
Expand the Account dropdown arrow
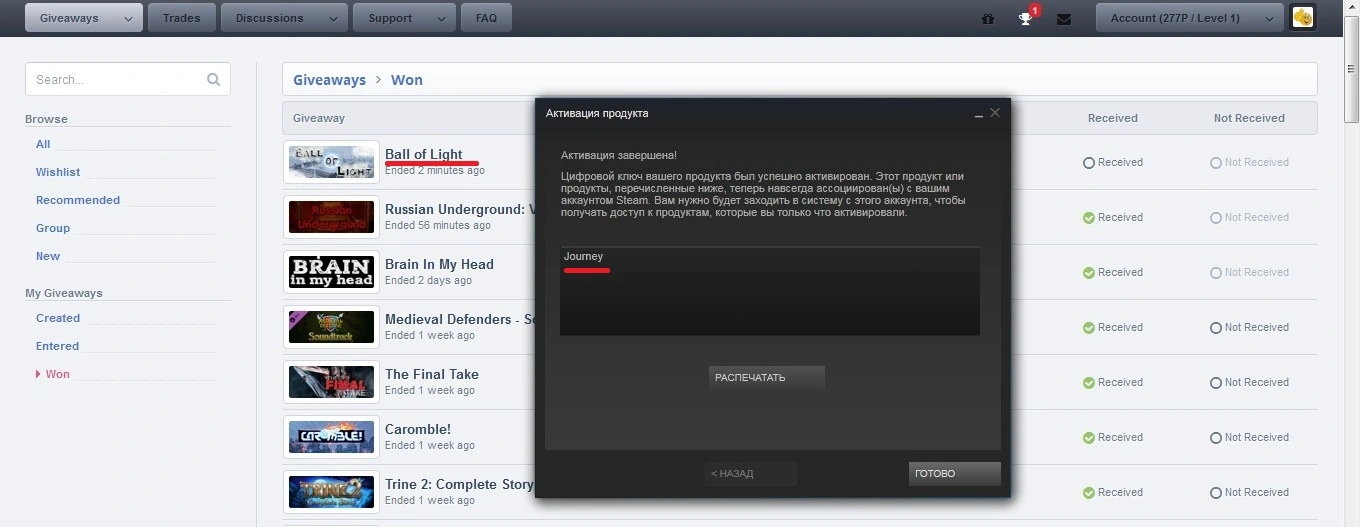1269,18
